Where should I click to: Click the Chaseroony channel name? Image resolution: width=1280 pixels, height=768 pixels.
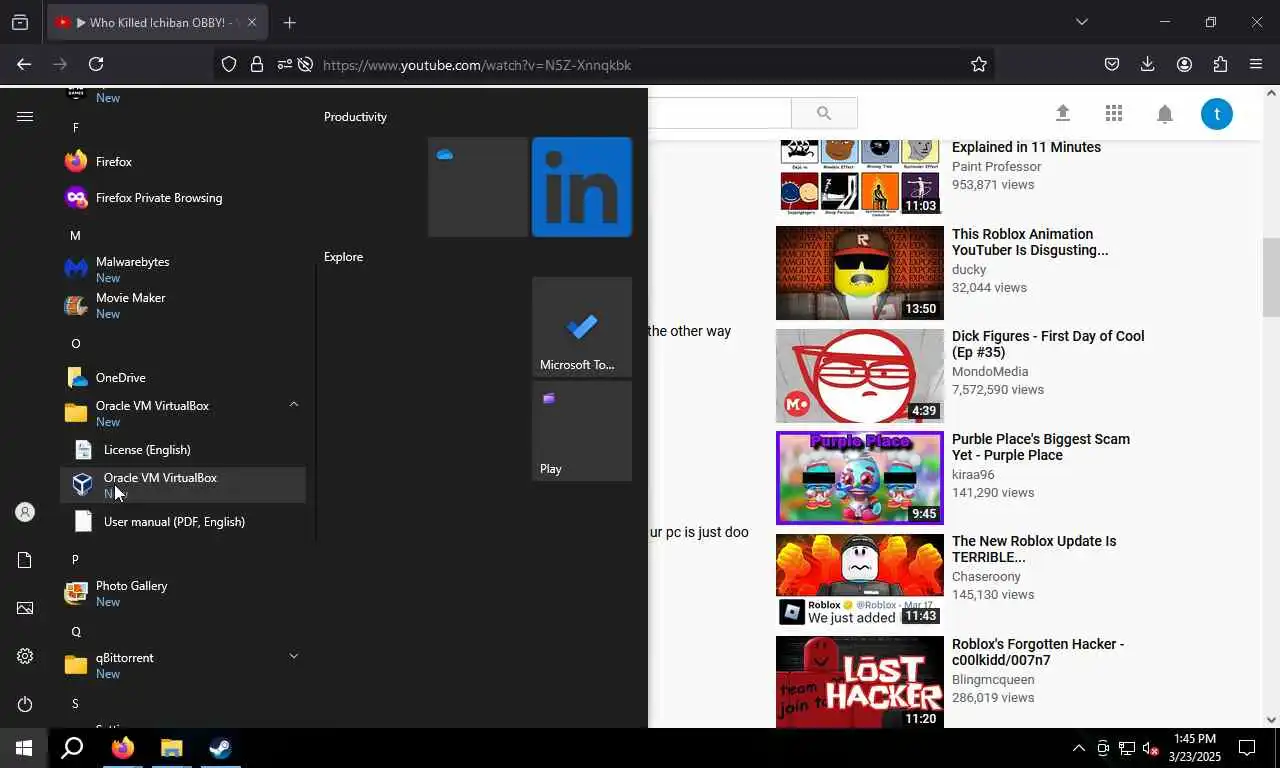tap(986, 576)
